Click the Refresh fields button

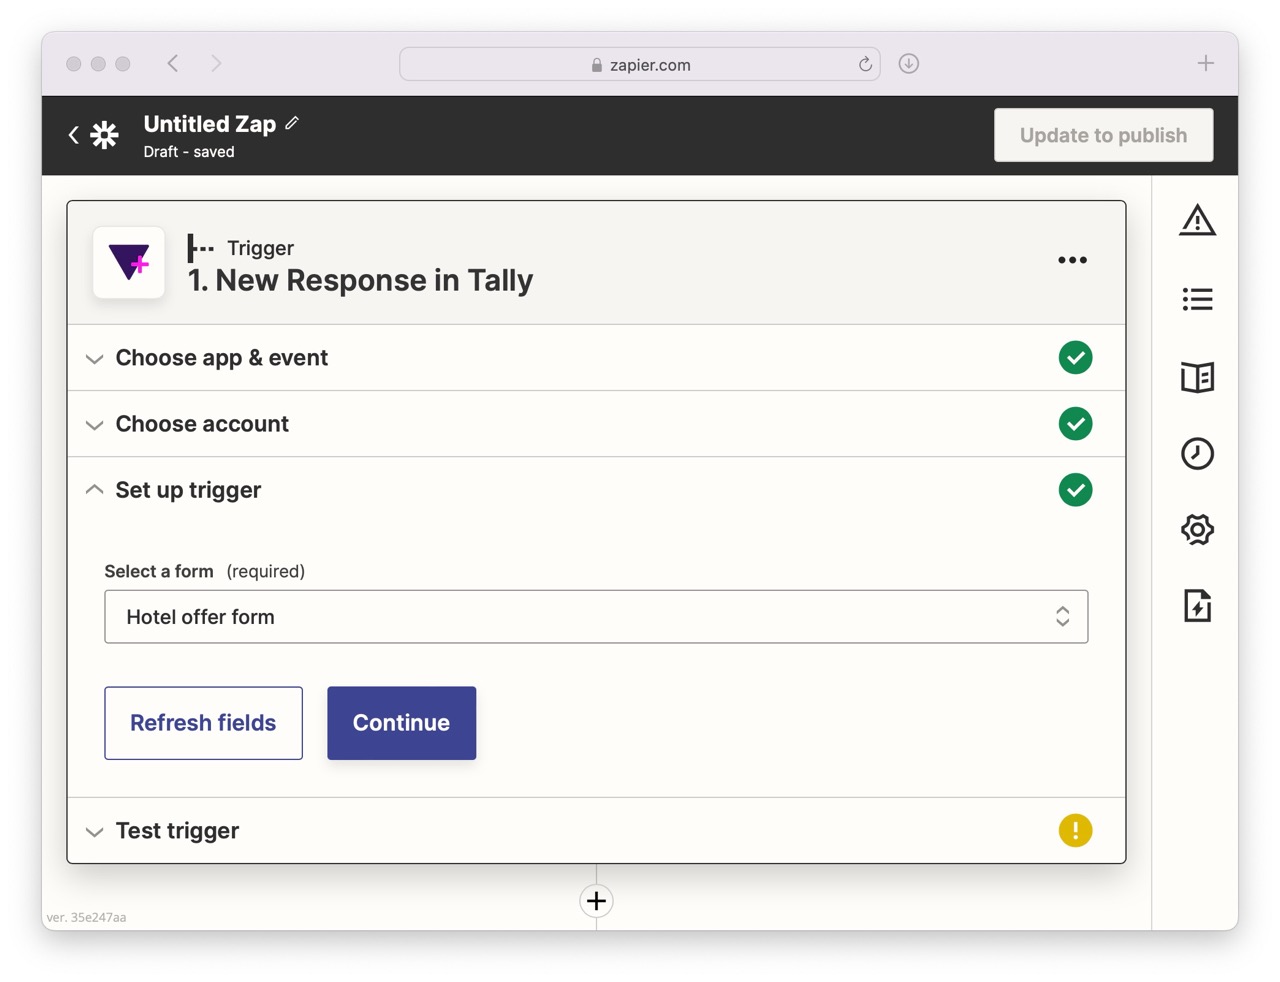203,723
